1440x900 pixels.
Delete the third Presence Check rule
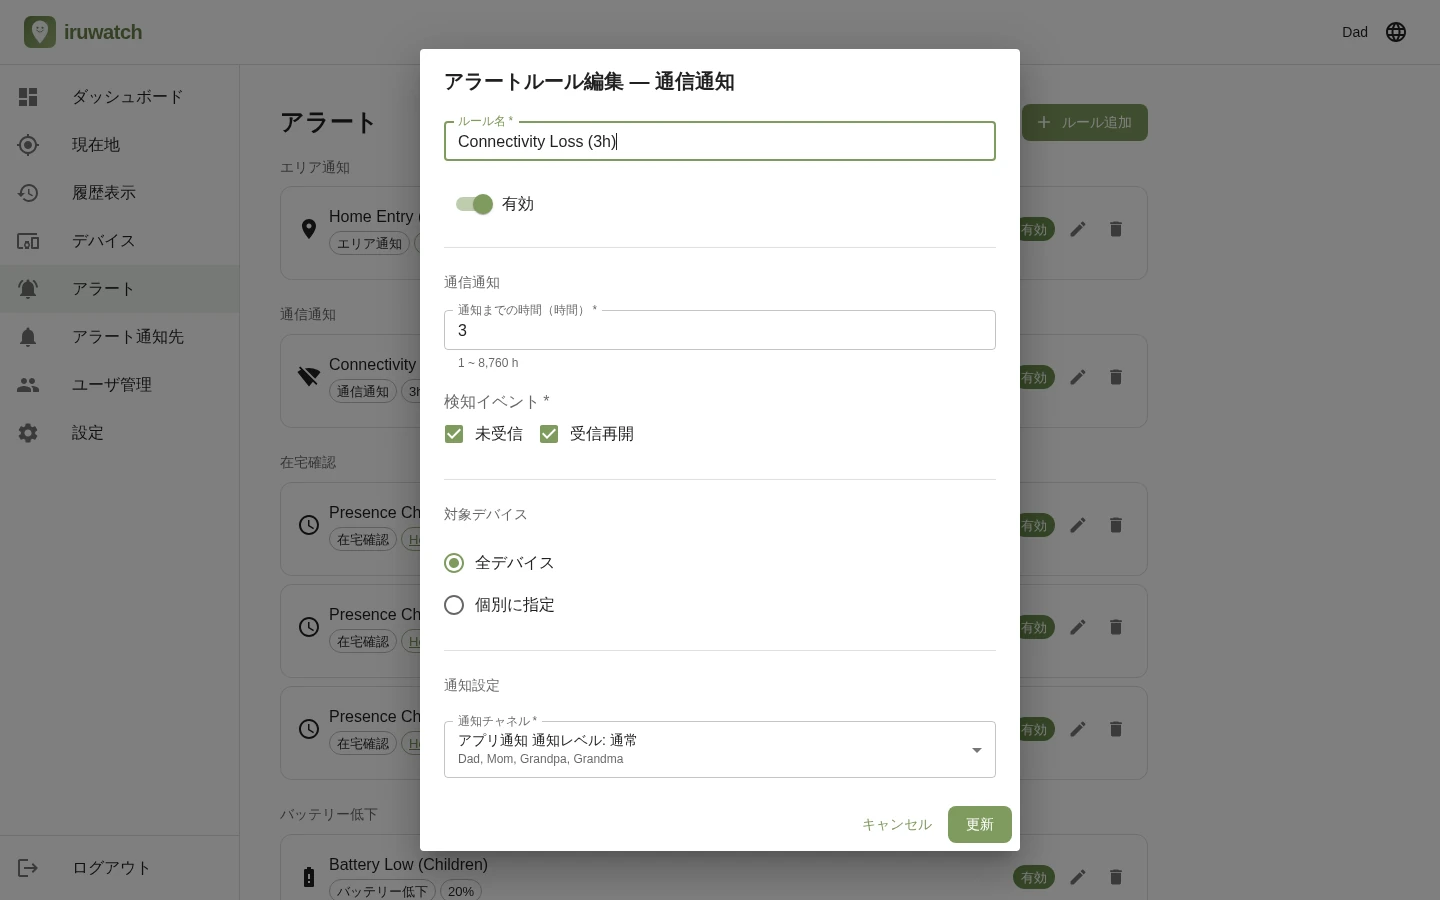(x=1116, y=729)
